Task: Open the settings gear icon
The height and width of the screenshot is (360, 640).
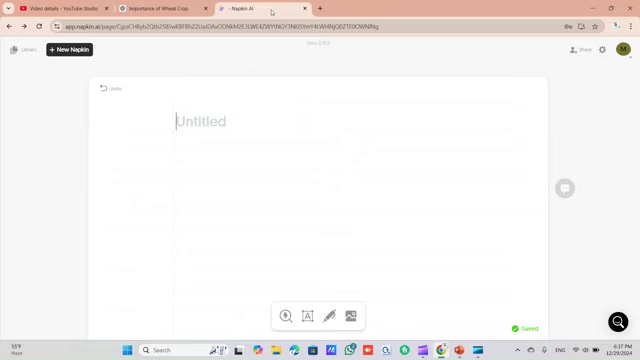Action: coord(602,50)
